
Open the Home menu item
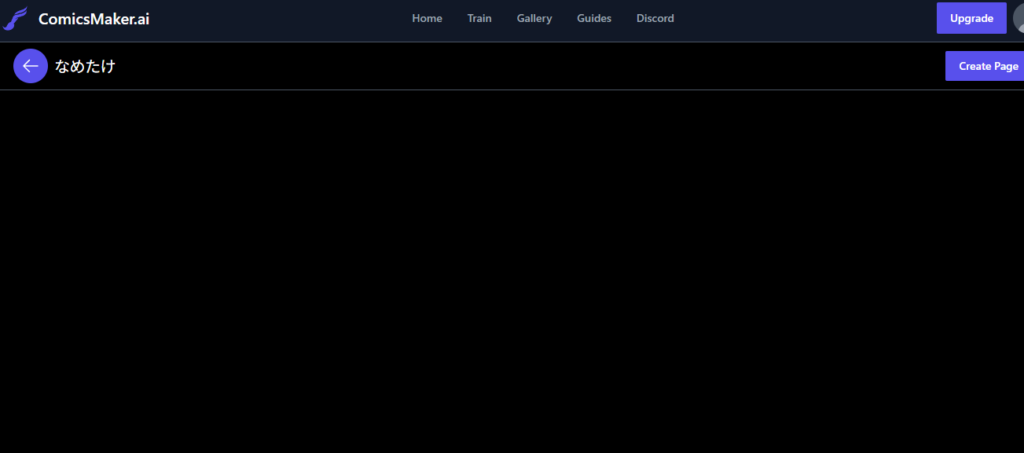[x=427, y=18]
